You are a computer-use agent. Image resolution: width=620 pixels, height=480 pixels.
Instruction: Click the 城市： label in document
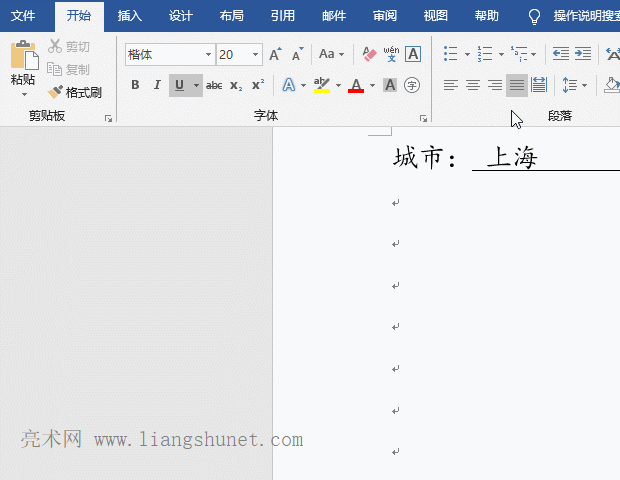(x=425, y=157)
